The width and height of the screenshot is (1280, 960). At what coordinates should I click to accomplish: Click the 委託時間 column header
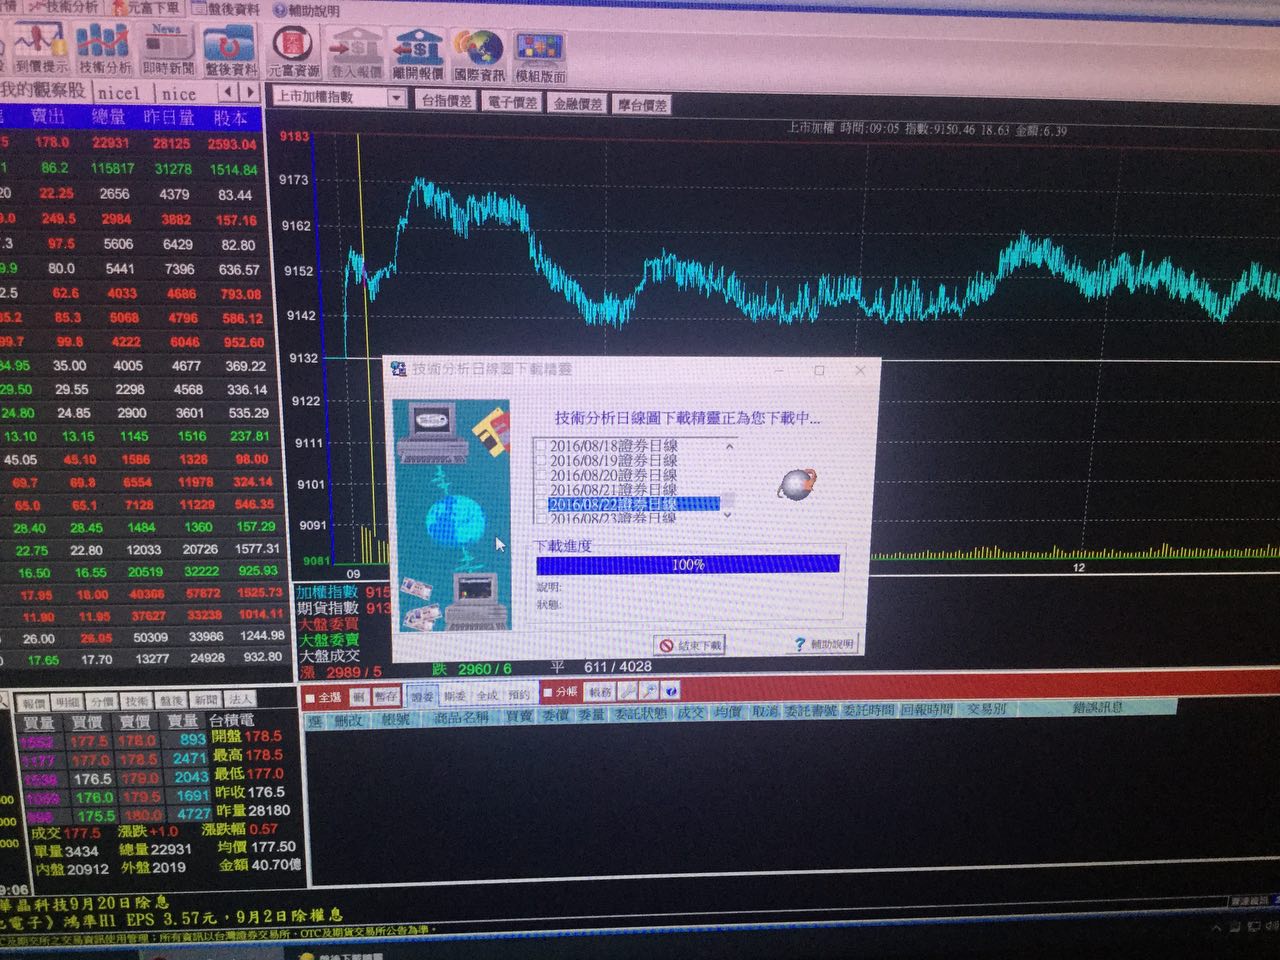(867, 711)
